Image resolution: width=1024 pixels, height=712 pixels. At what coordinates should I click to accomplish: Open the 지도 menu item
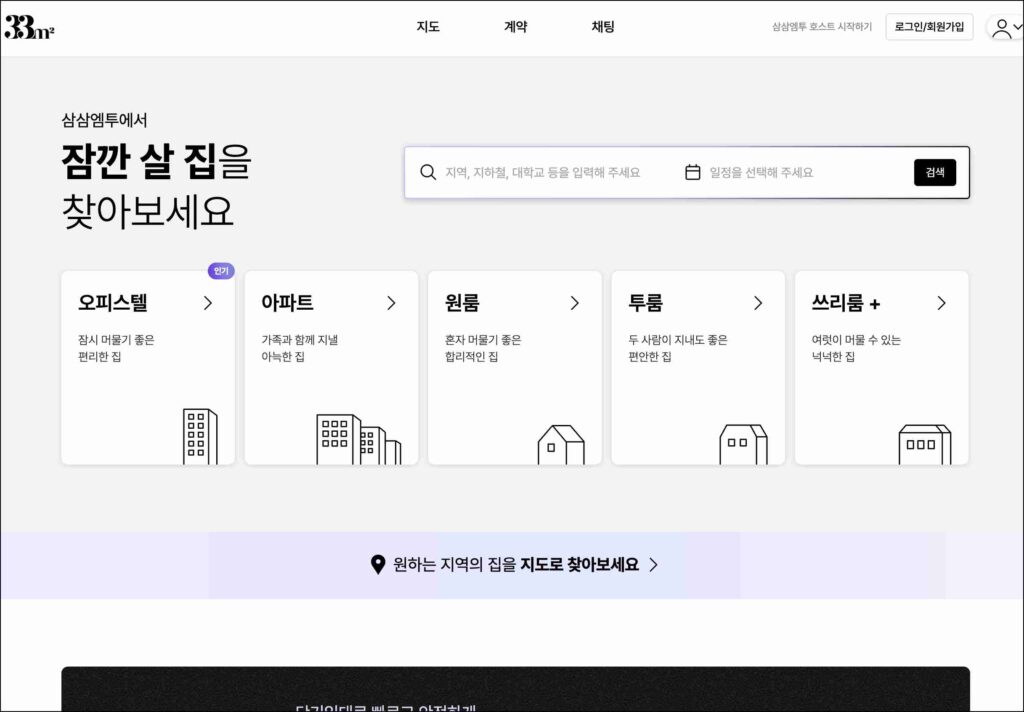point(428,27)
